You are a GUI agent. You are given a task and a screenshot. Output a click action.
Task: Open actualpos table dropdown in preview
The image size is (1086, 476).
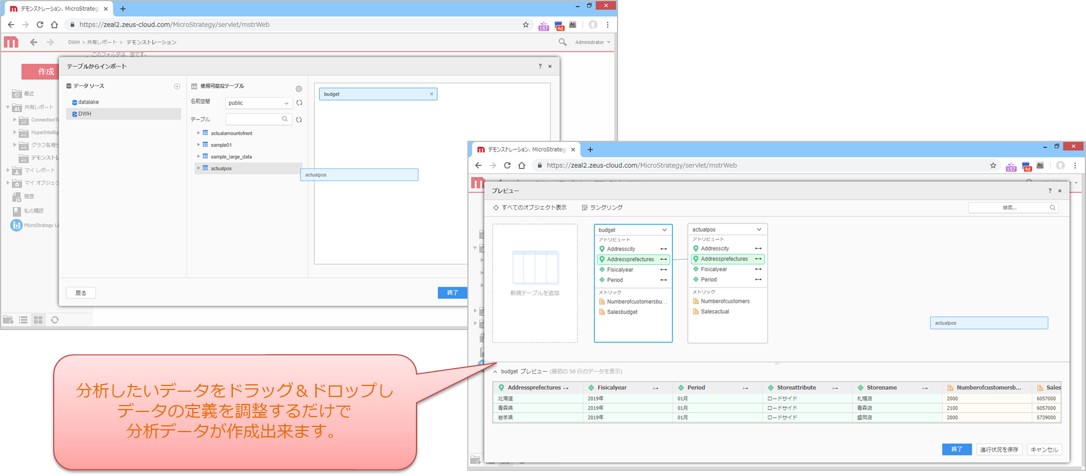click(759, 229)
